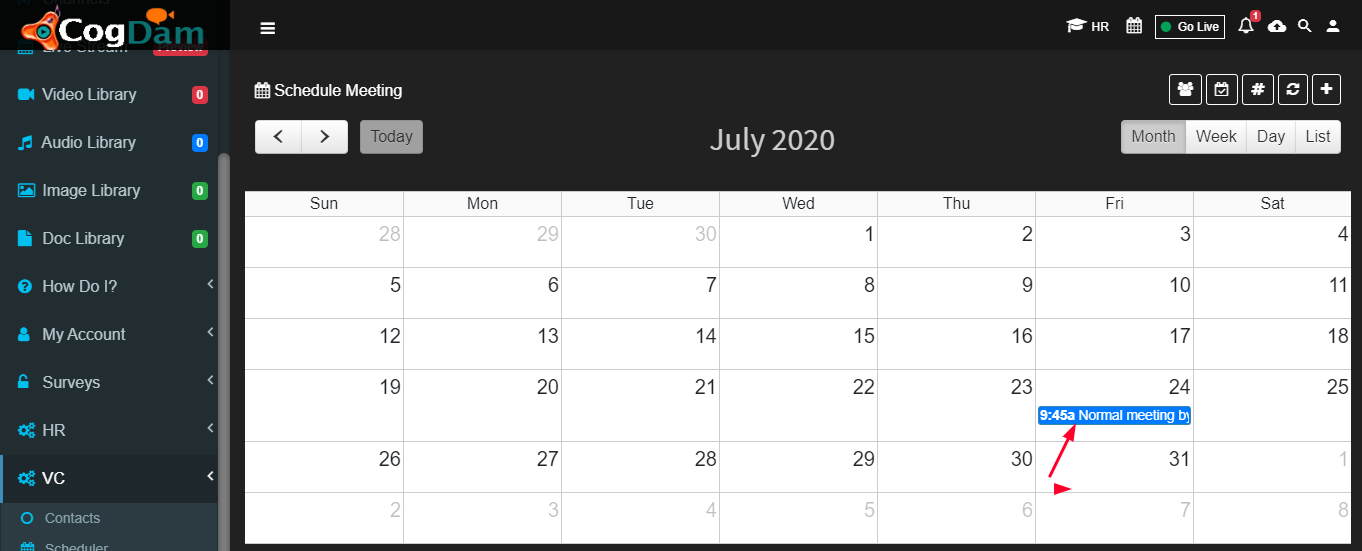The image size is (1362, 551).
Task: Switch to the Week view
Action: (x=1216, y=136)
